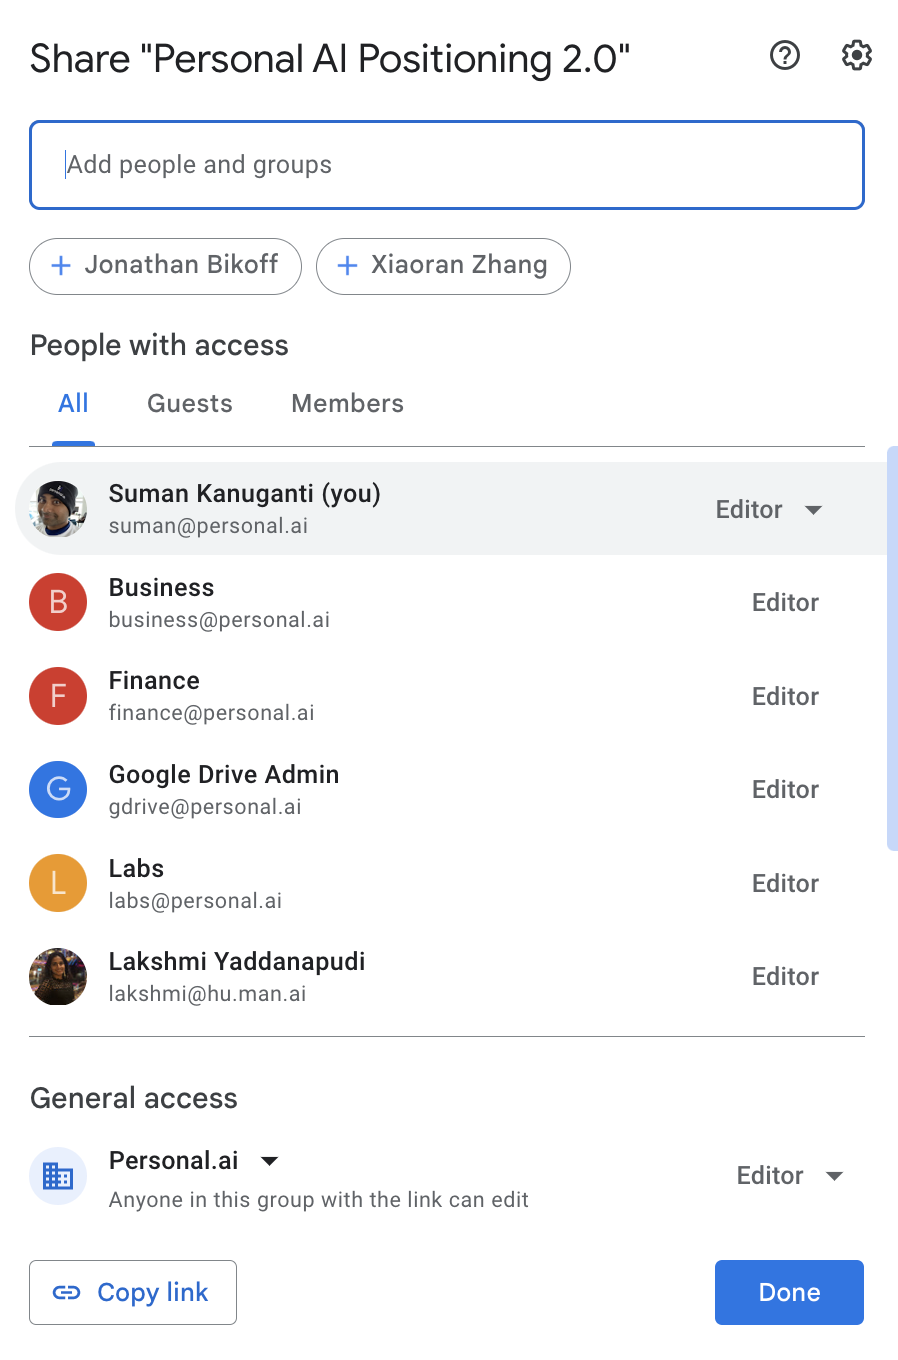
Task: Click the General access heading
Action: (134, 1099)
